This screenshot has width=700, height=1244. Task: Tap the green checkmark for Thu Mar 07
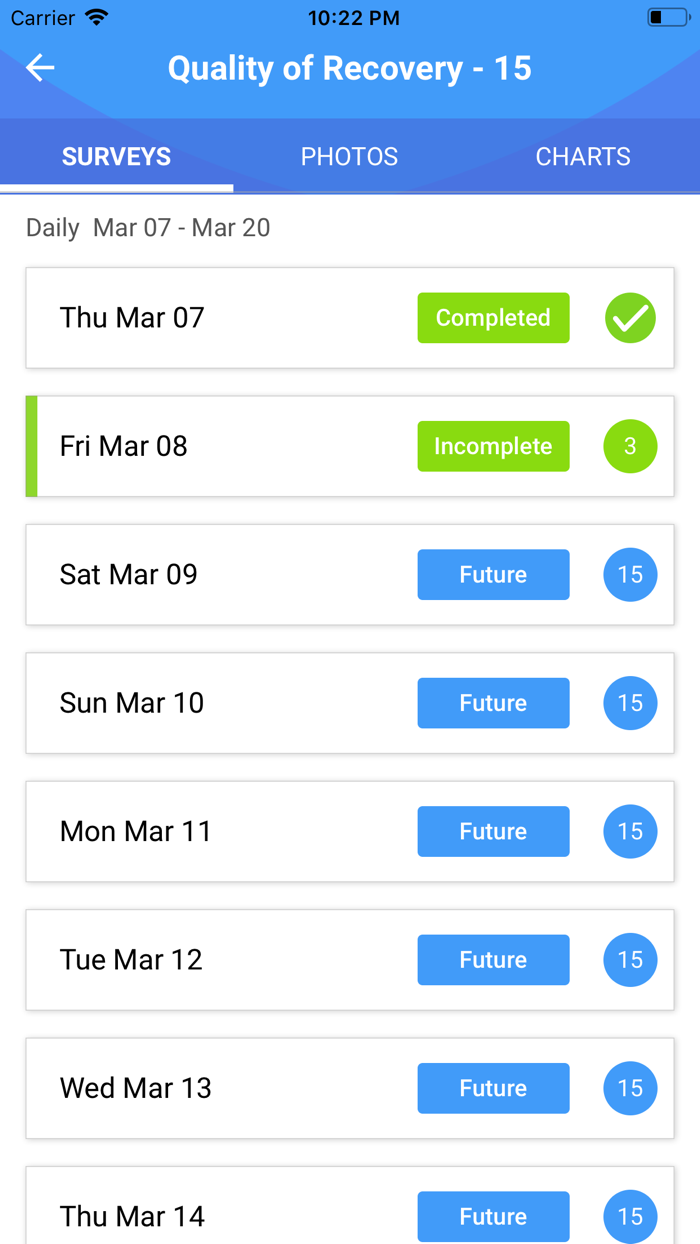[630, 318]
